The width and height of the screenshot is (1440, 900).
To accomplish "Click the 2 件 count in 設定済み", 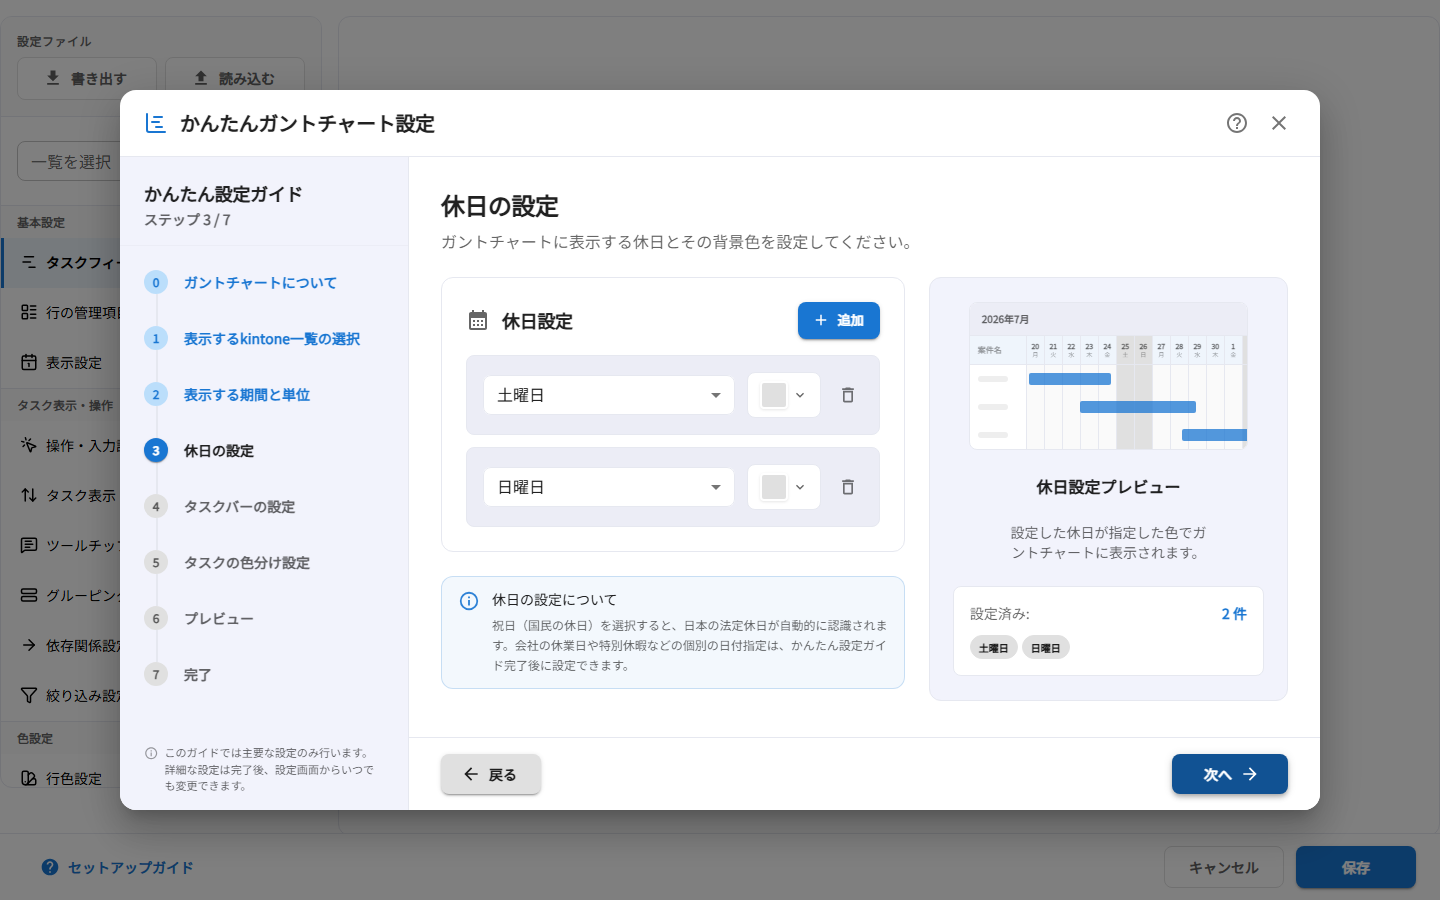I will pyautogui.click(x=1234, y=614).
